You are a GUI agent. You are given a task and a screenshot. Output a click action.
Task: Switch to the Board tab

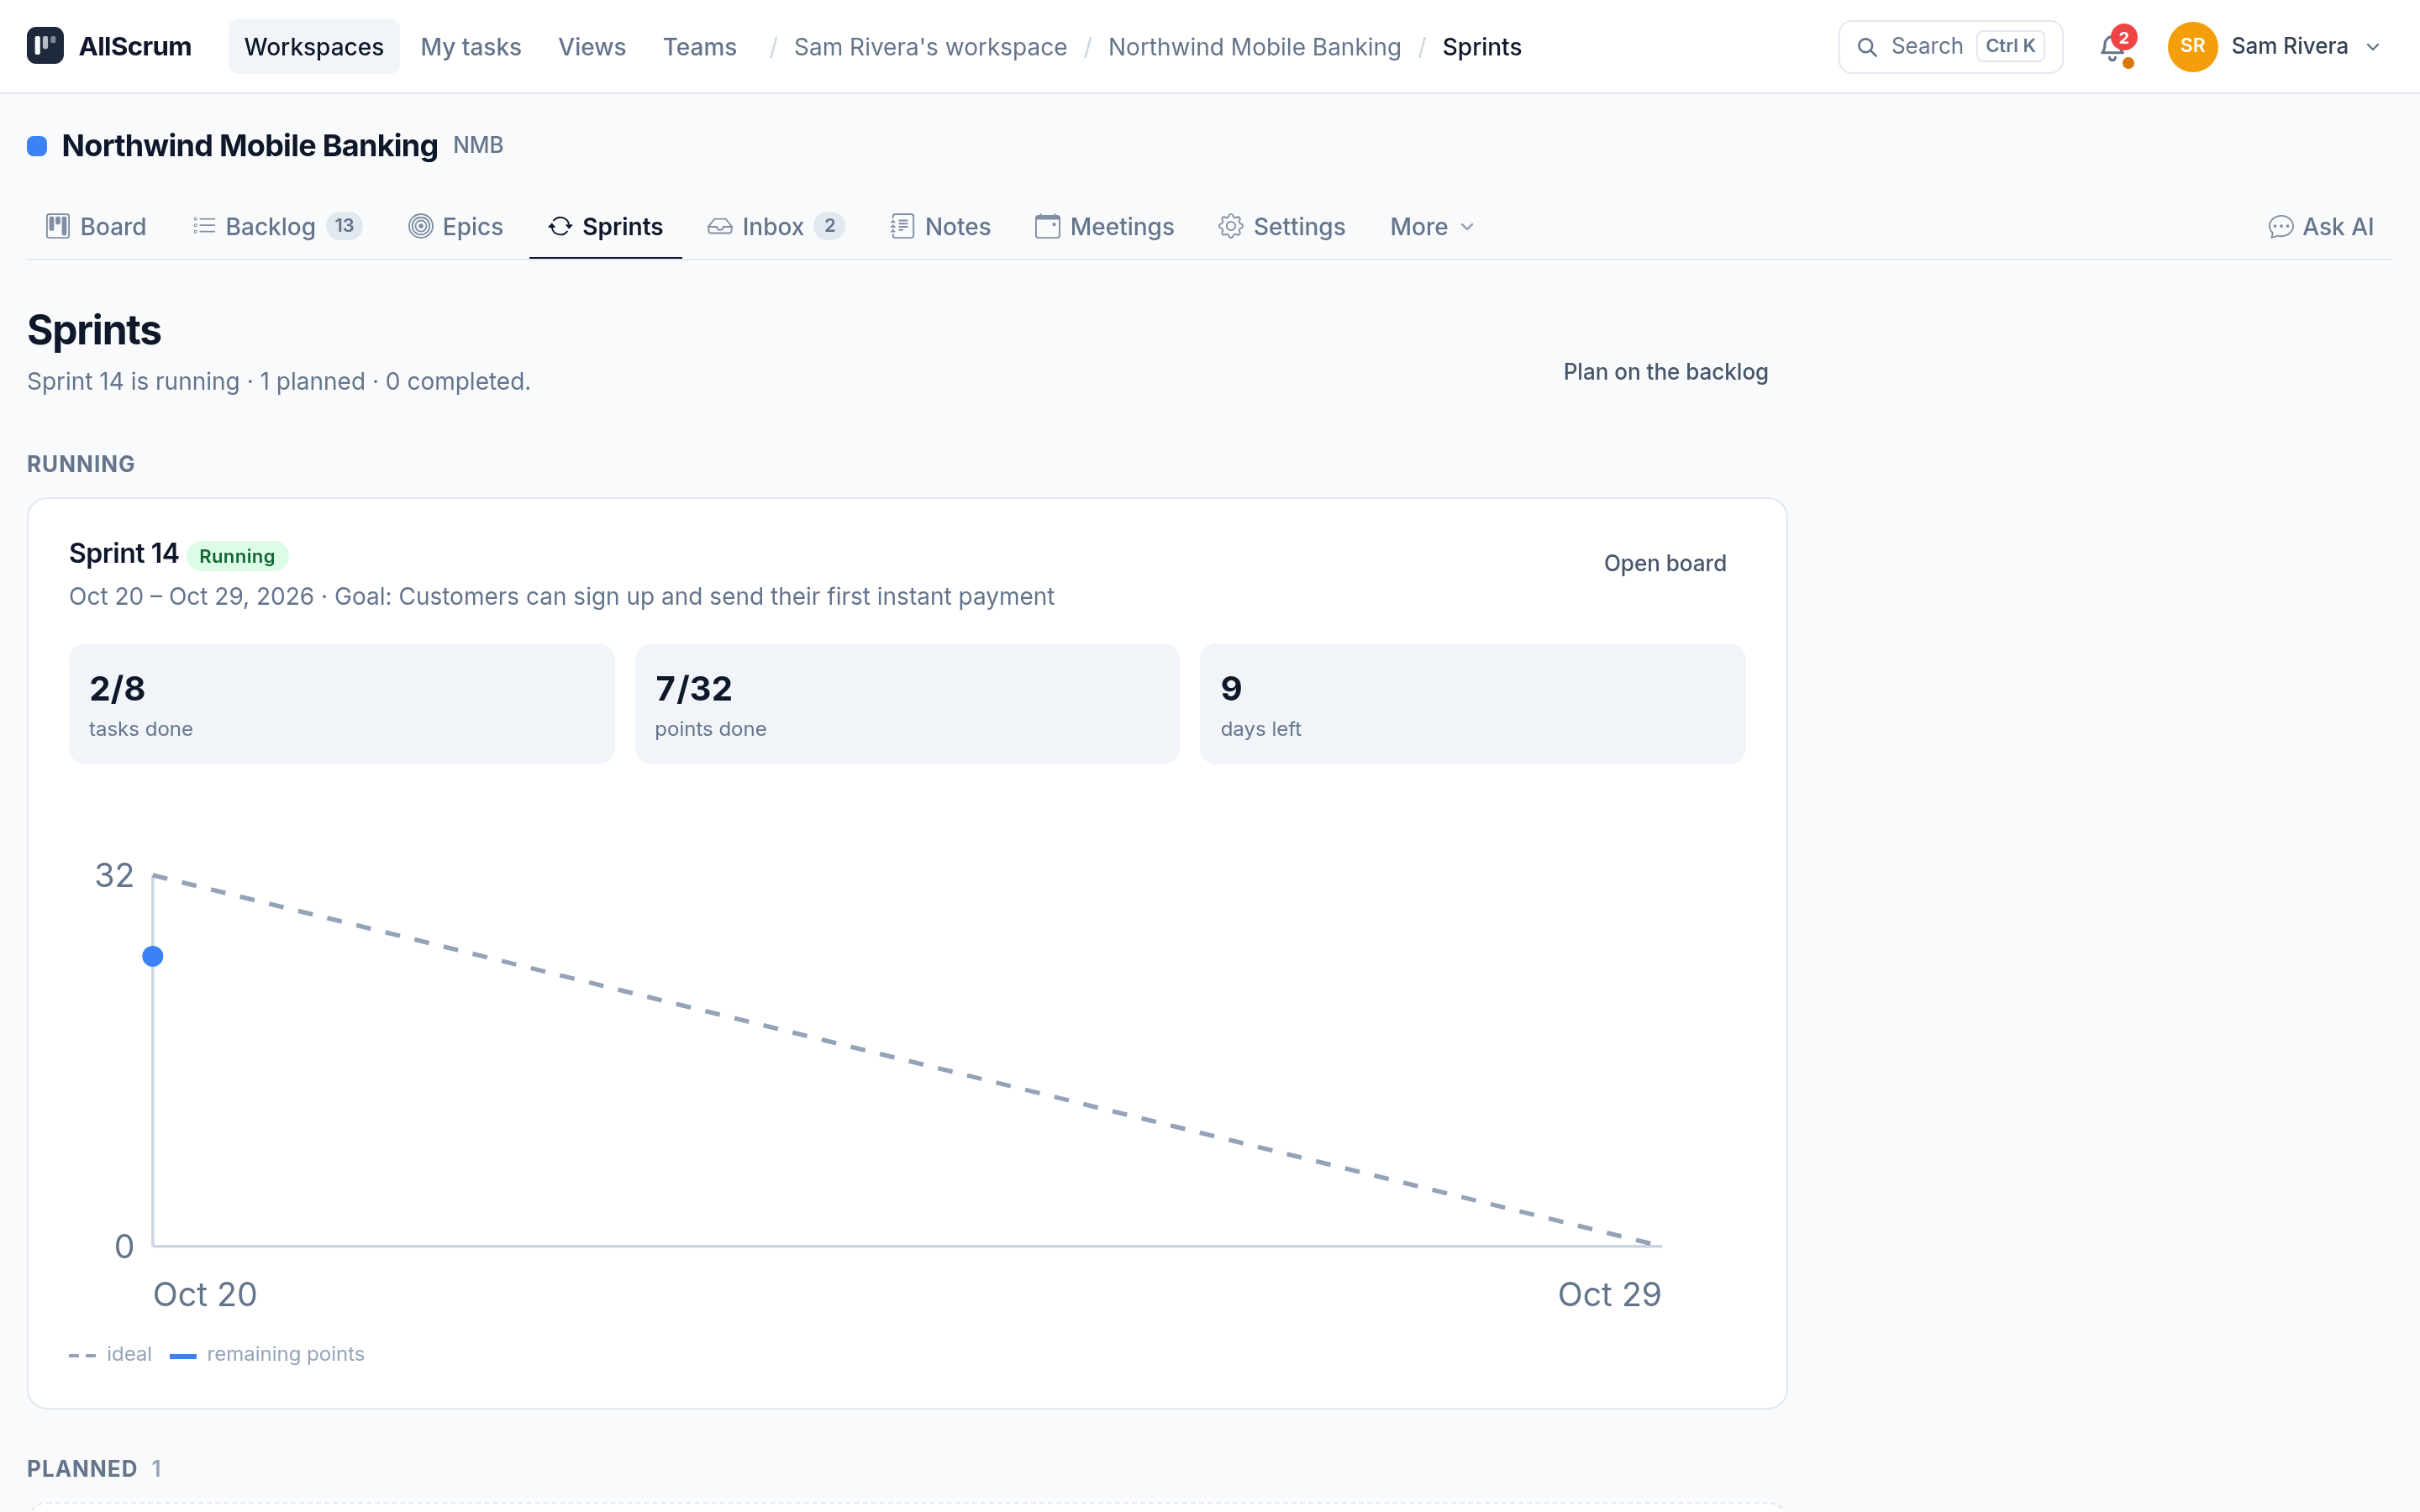pyautogui.click(x=97, y=227)
